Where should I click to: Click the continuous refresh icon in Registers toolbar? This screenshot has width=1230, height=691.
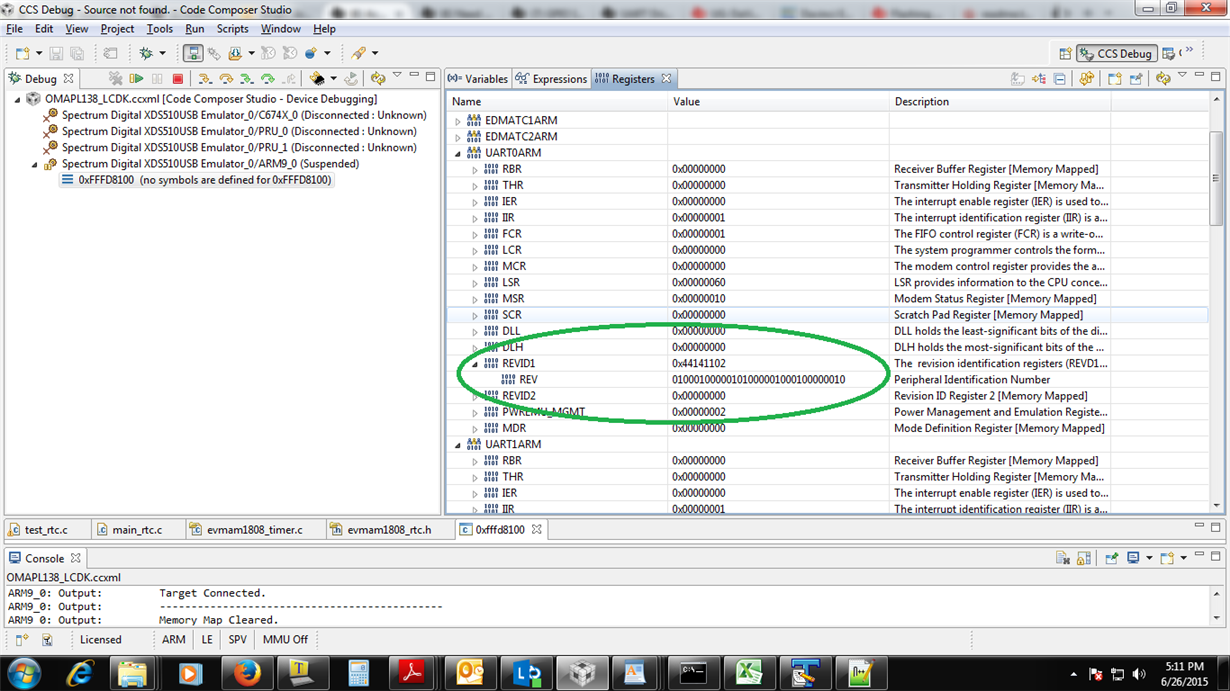pos(1087,78)
